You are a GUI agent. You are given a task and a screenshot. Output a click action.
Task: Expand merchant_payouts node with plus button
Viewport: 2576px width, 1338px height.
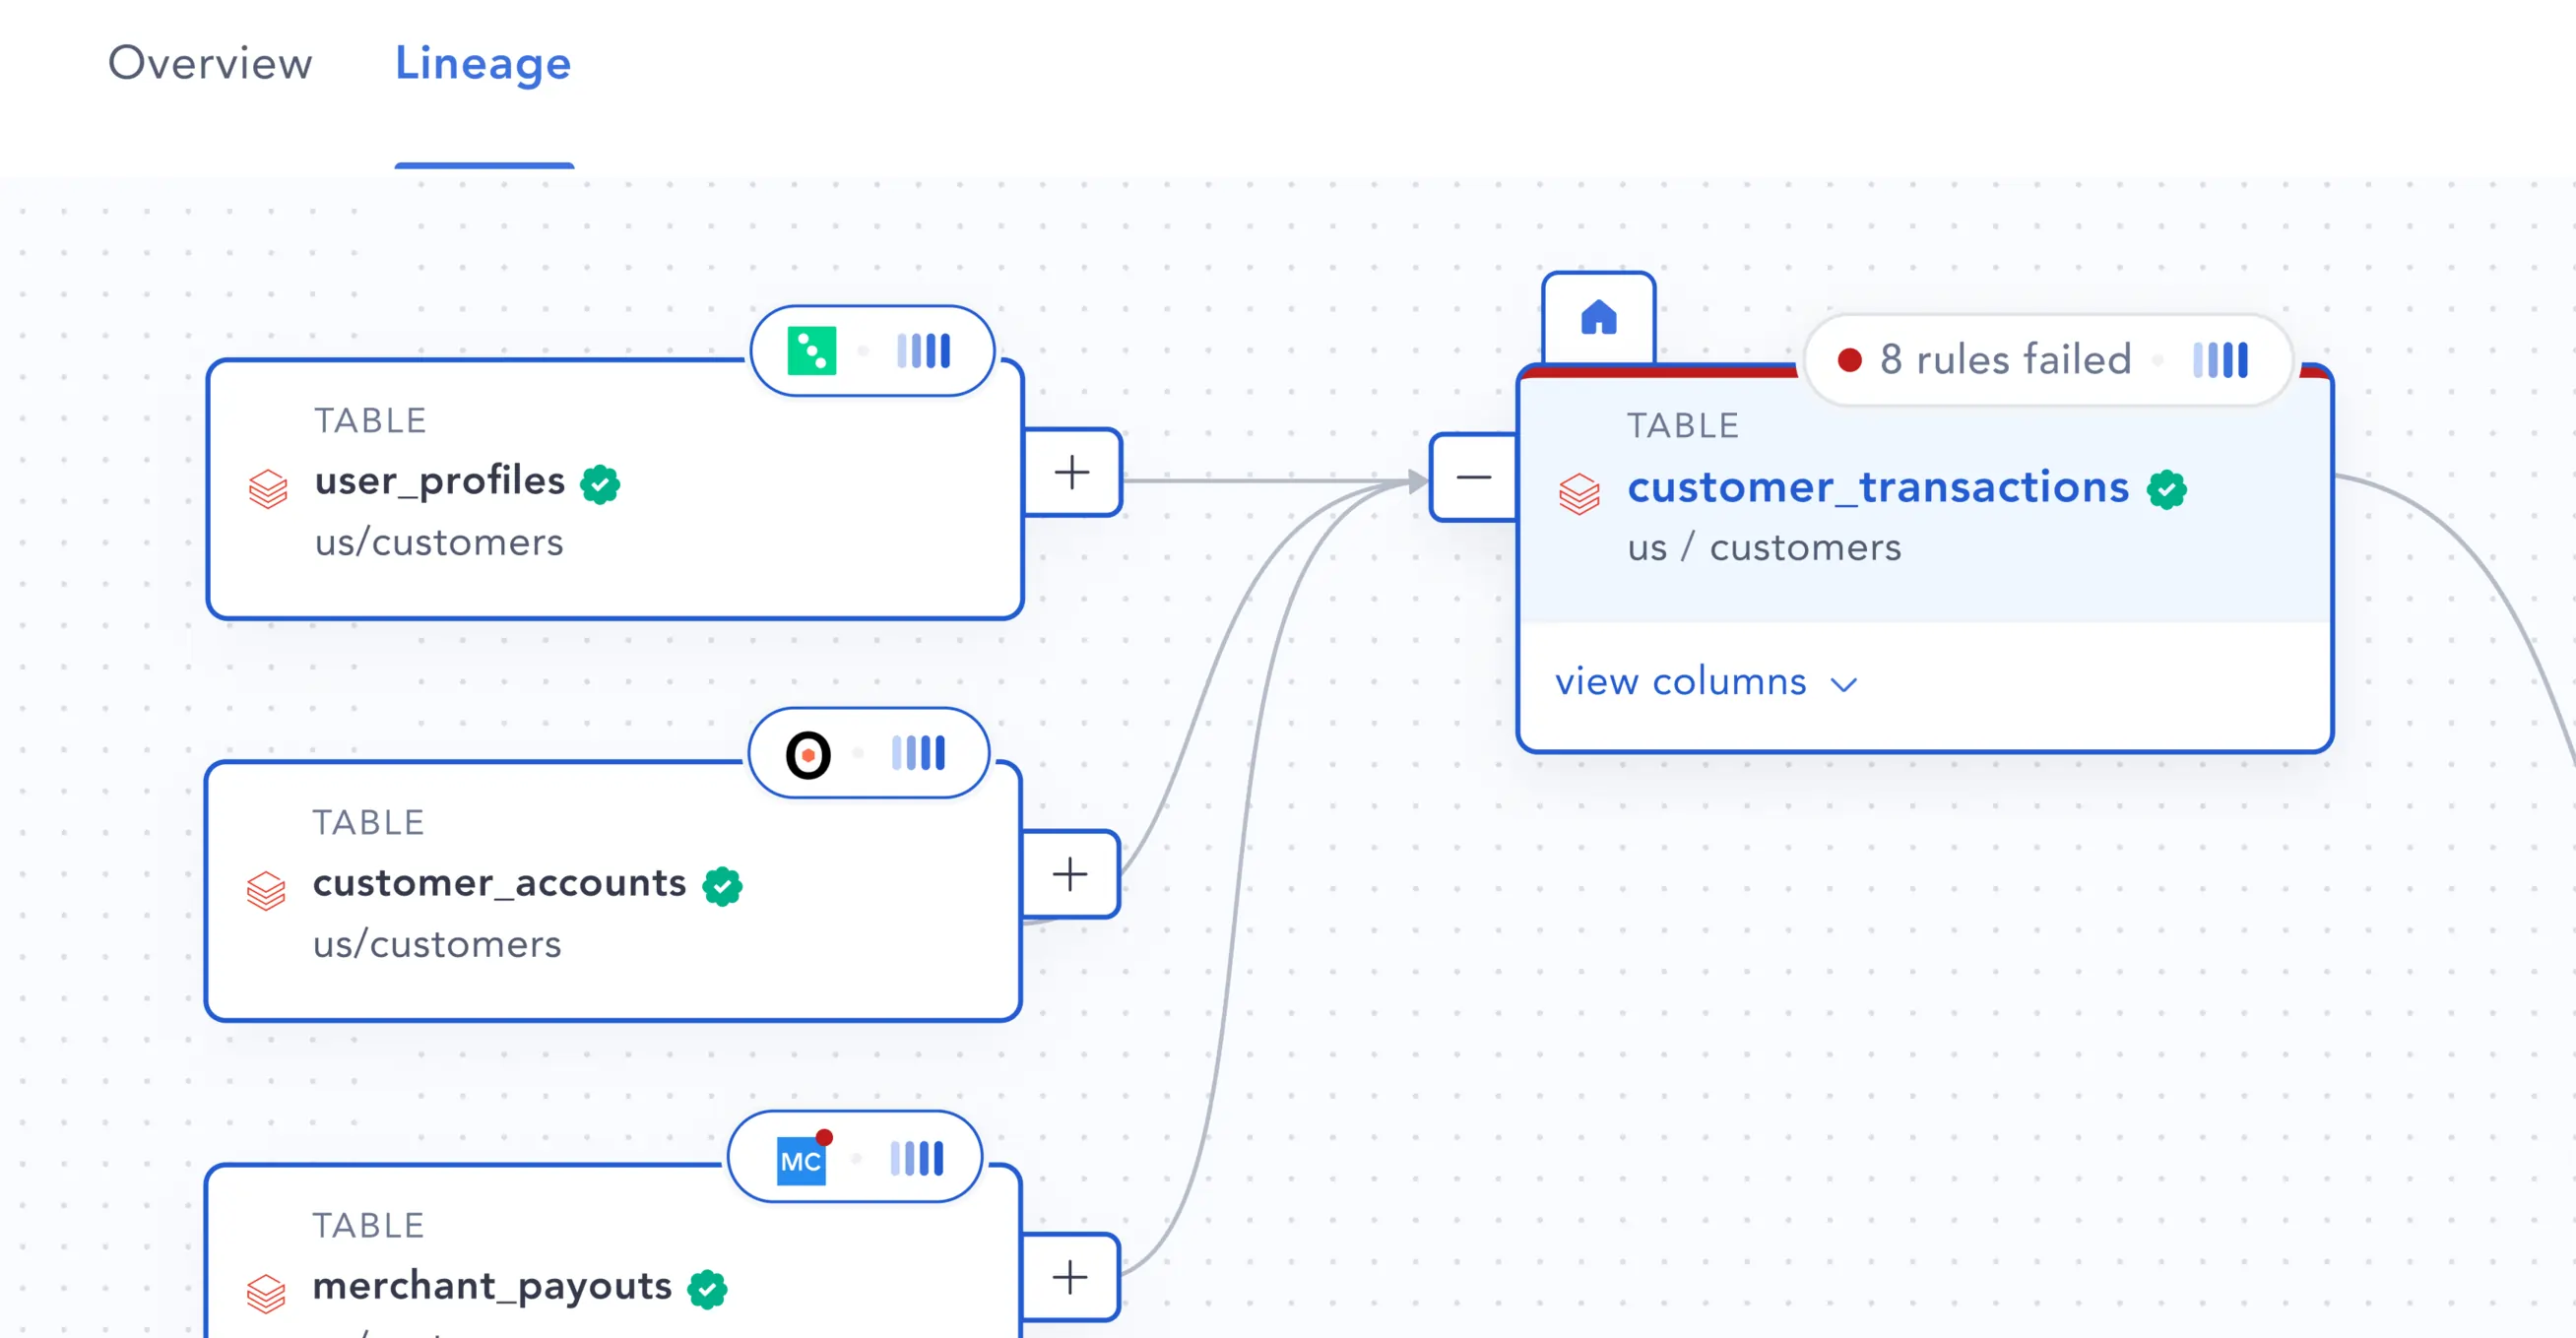pos(1070,1277)
